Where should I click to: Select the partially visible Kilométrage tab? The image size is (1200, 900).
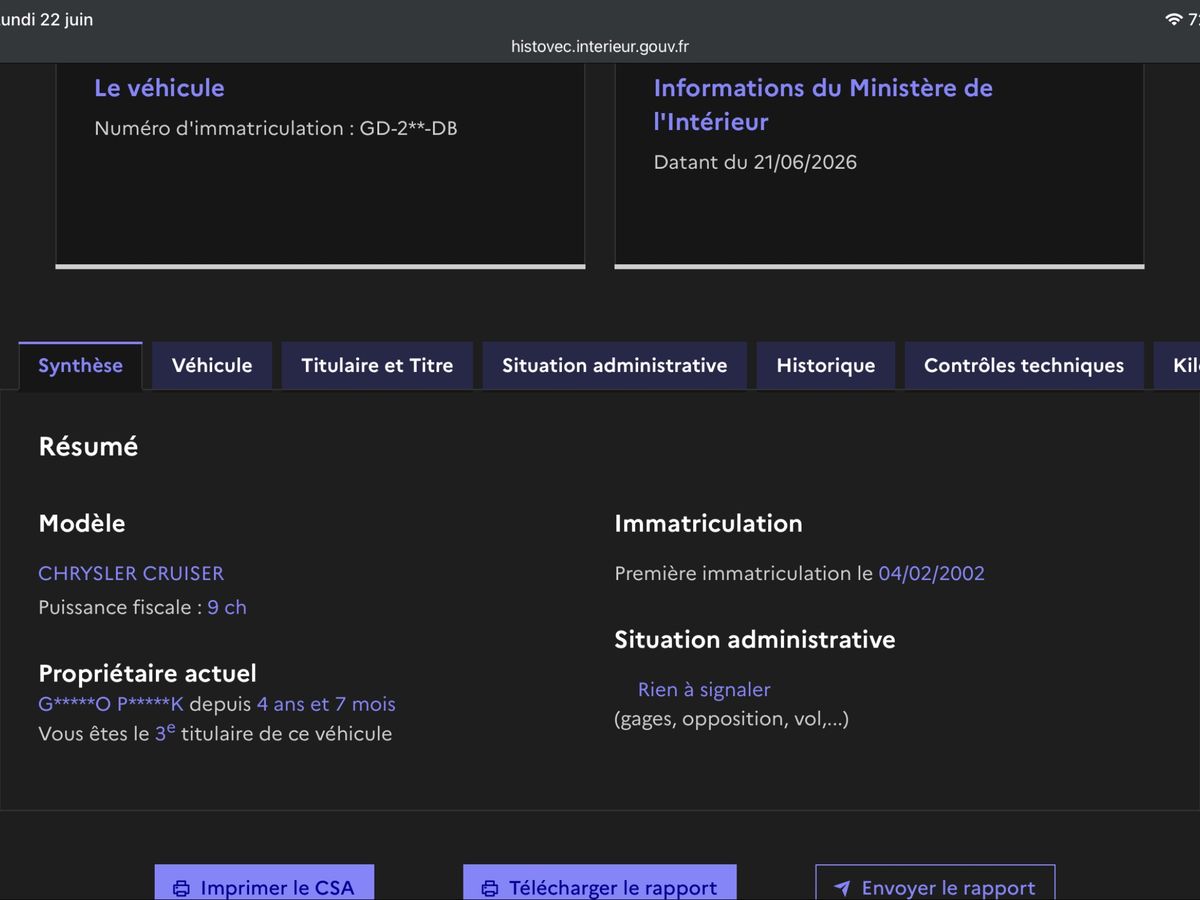pyautogui.click(x=1177, y=365)
